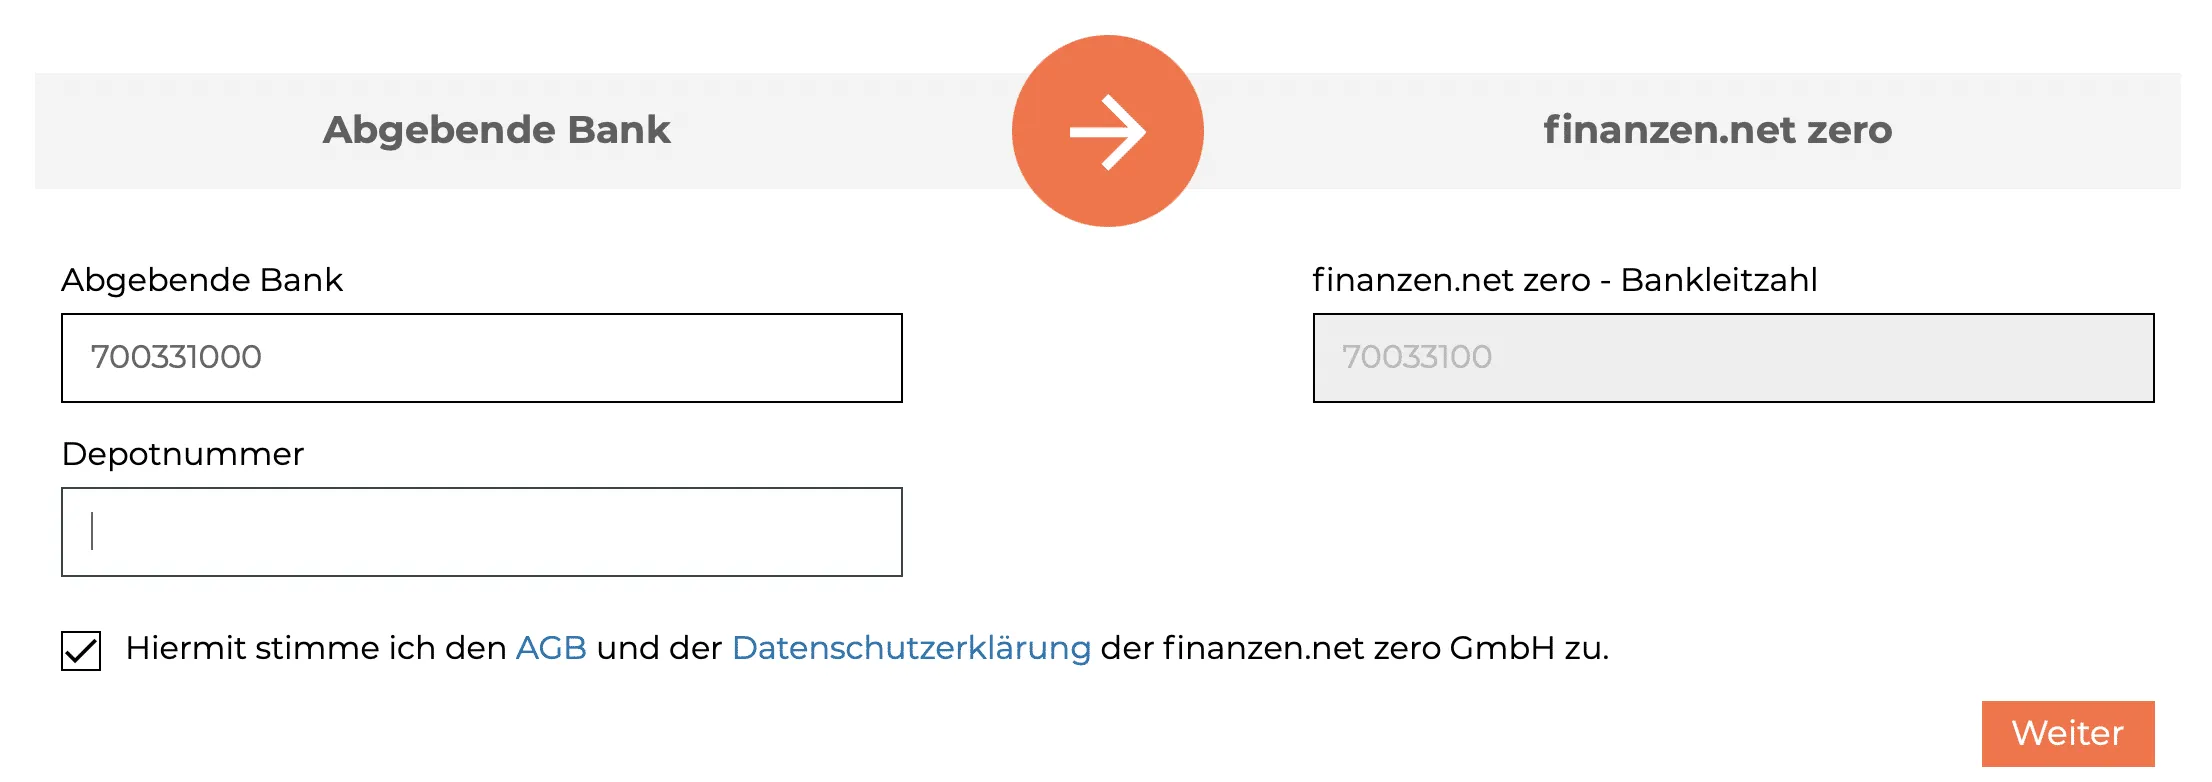Click the Weiter button

[x=2068, y=733]
